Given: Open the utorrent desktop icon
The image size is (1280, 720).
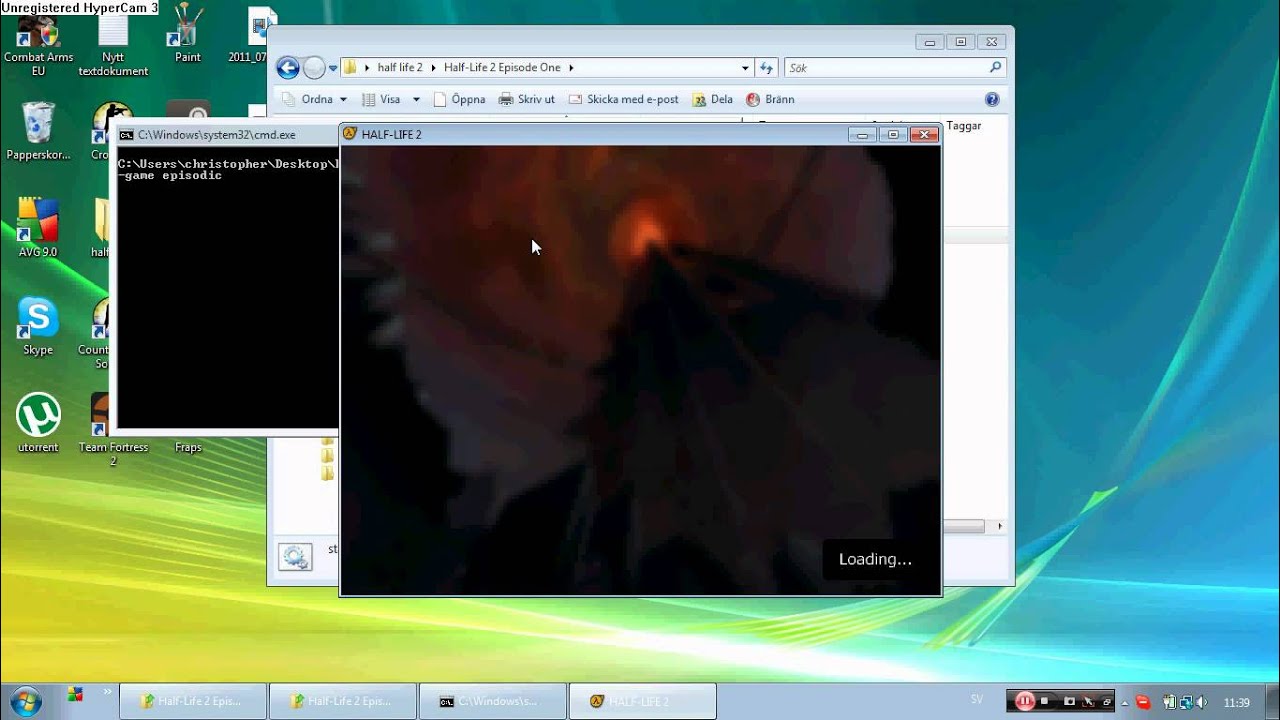Looking at the screenshot, I should (38, 423).
